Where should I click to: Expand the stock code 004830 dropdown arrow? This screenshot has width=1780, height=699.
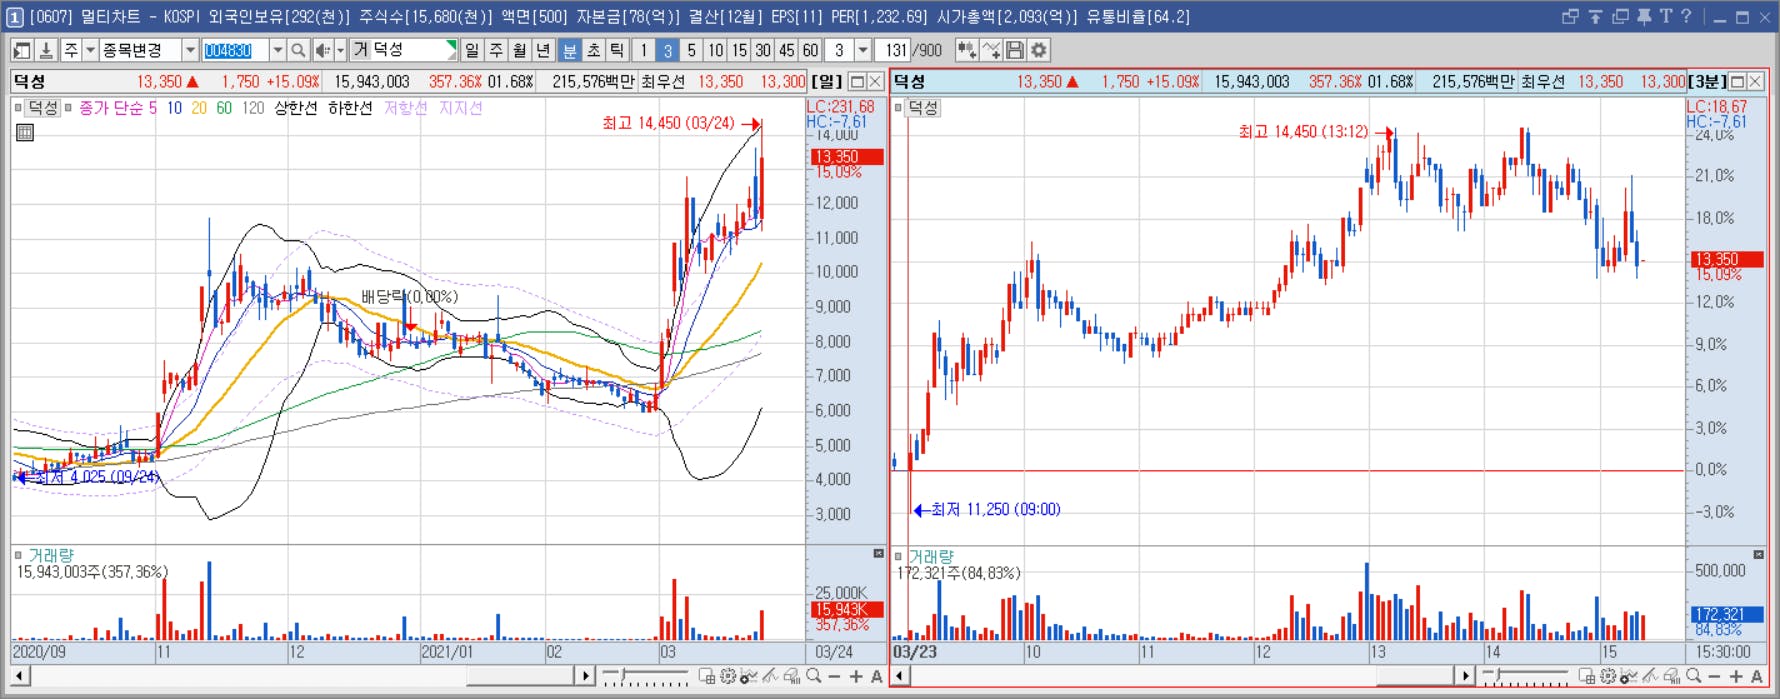pyautogui.click(x=277, y=50)
